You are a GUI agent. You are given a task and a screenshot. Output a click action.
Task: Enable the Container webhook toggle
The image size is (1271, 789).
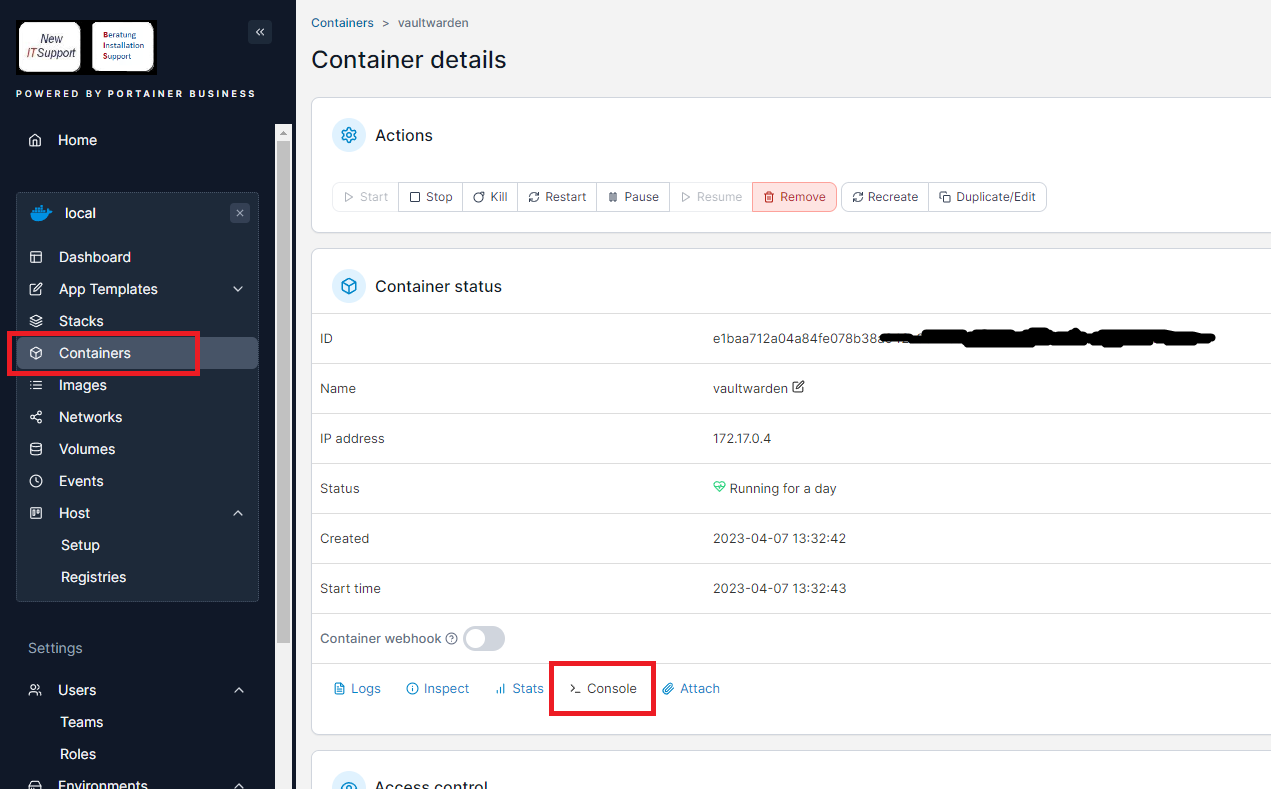coord(484,638)
